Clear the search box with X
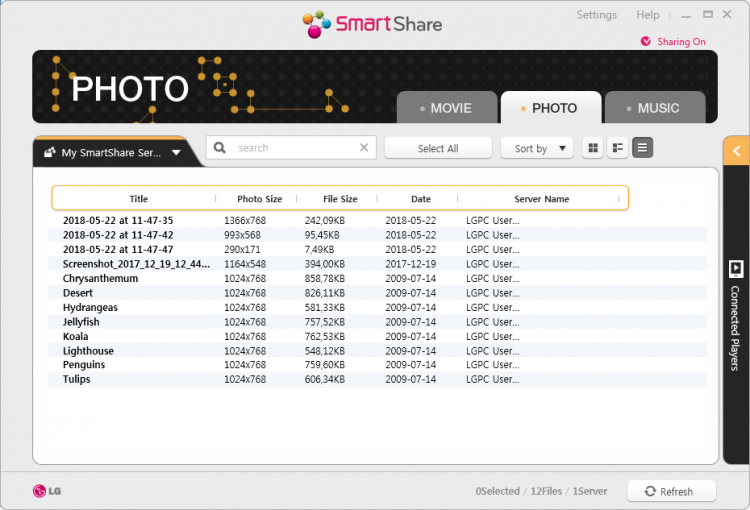 coord(364,148)
